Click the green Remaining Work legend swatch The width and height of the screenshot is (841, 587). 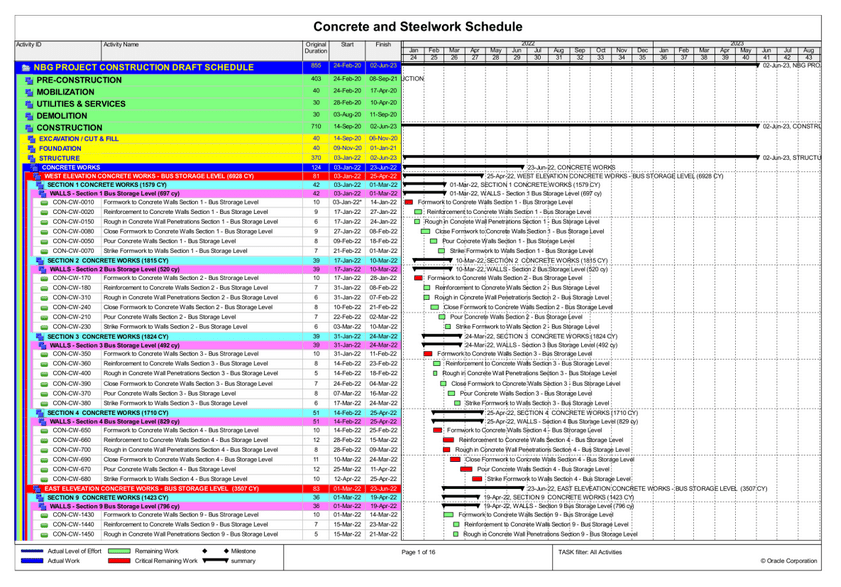[x=119, y=551]
